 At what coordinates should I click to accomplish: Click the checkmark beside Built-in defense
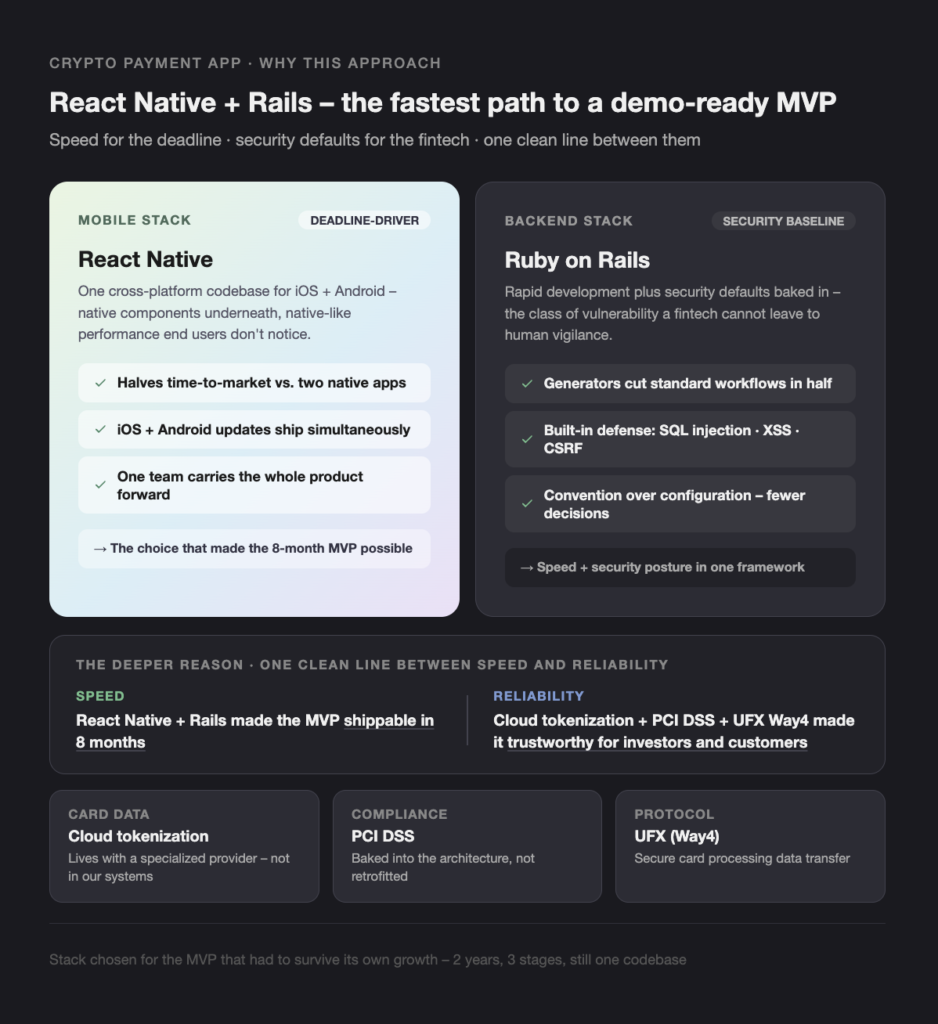click(x=526, y=439)
